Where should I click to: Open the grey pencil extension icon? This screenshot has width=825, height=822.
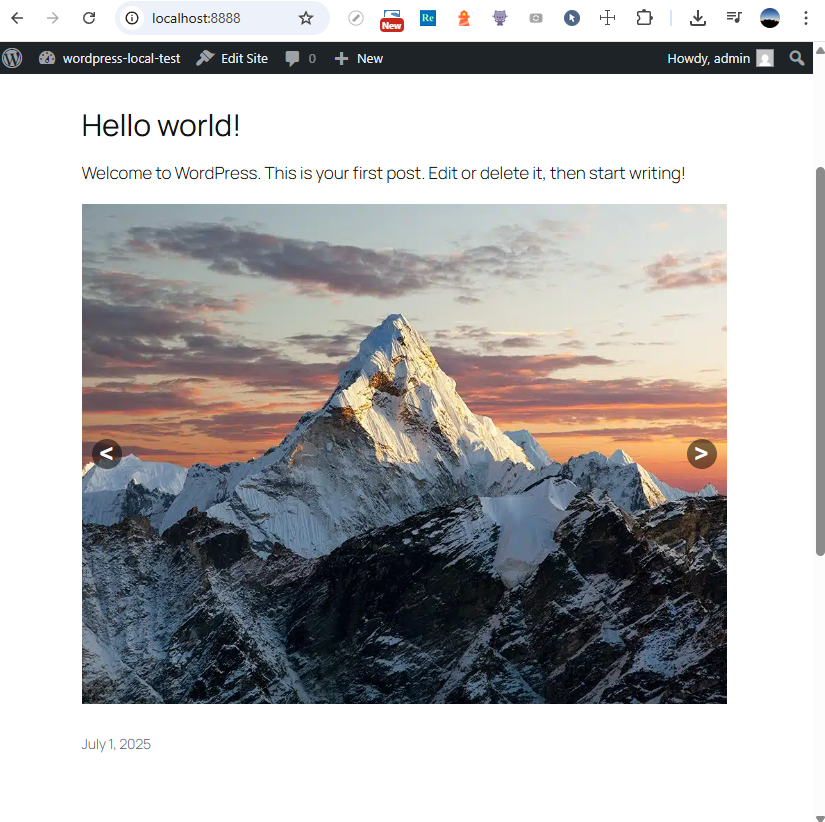point(356,18)
